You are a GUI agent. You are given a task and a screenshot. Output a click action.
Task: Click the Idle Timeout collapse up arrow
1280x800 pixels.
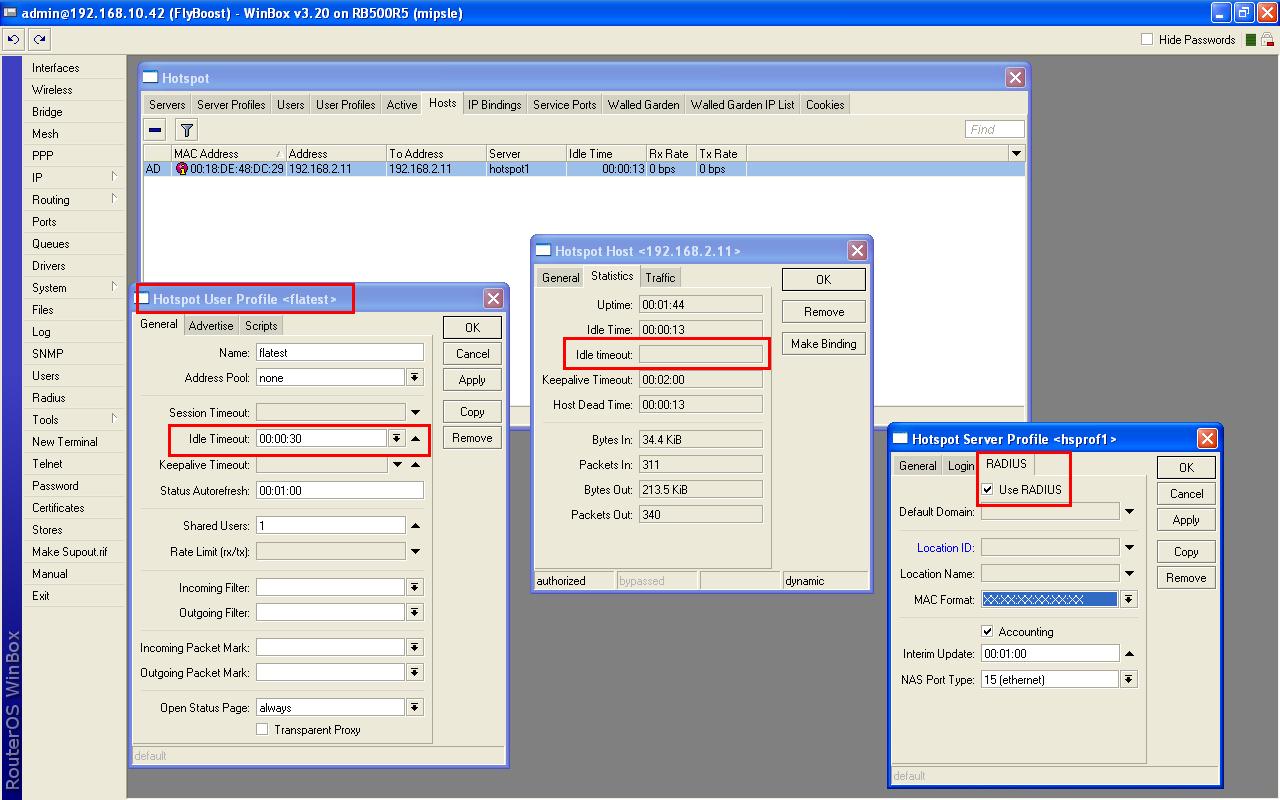click(416, 438)
